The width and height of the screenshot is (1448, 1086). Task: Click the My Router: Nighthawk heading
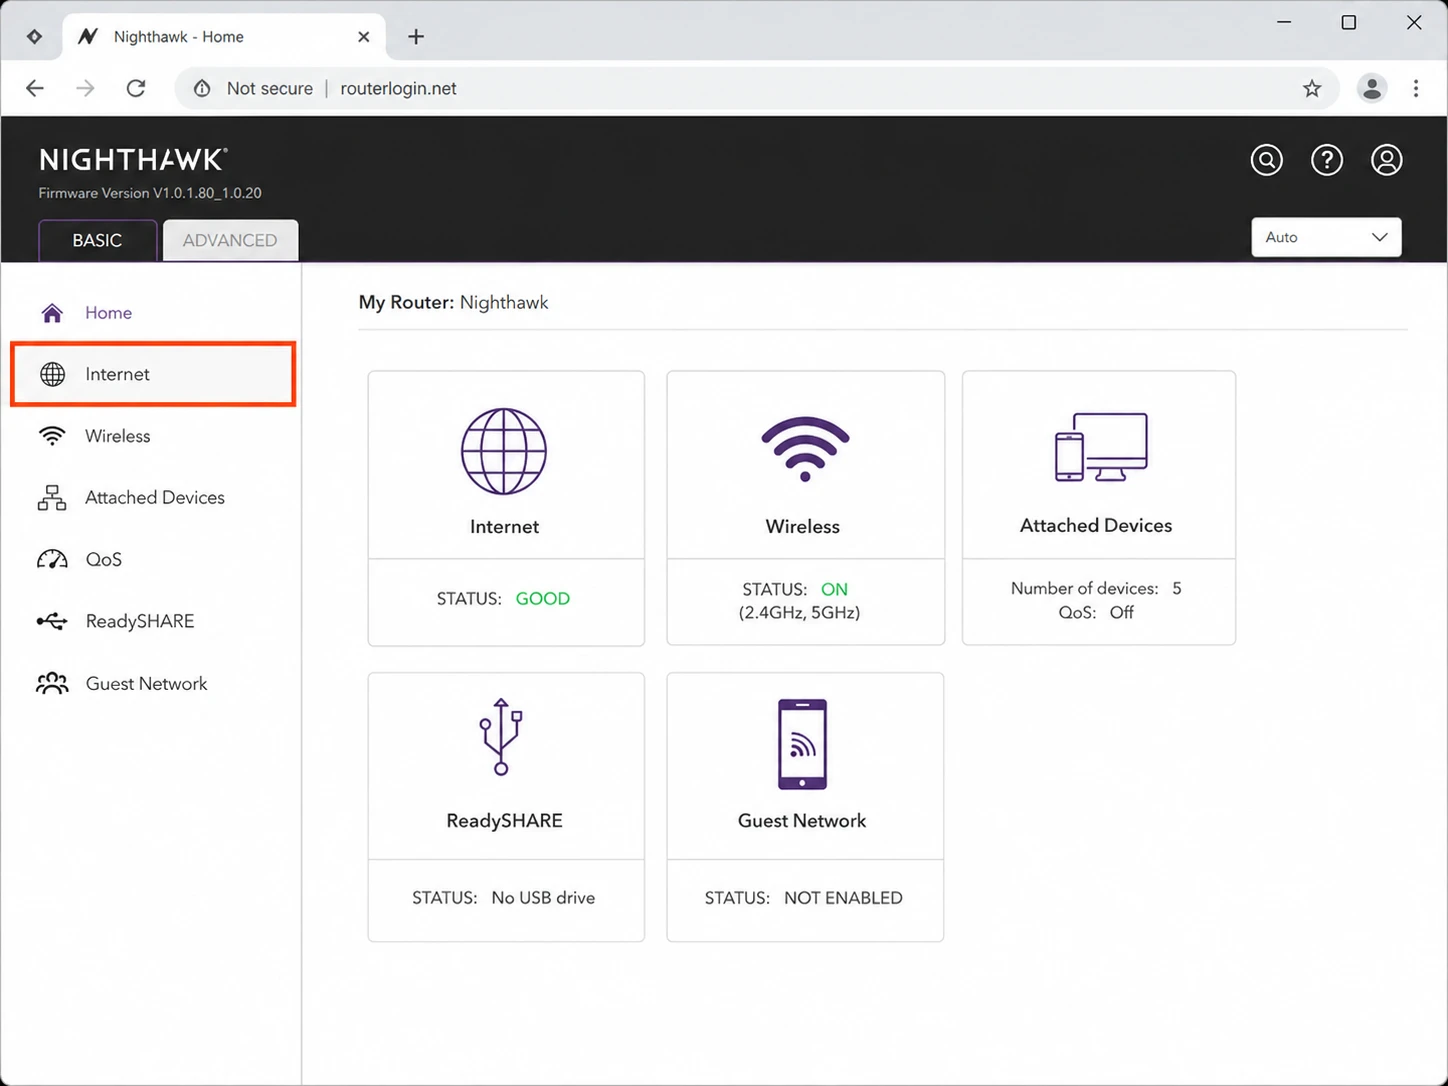(454, 303)
